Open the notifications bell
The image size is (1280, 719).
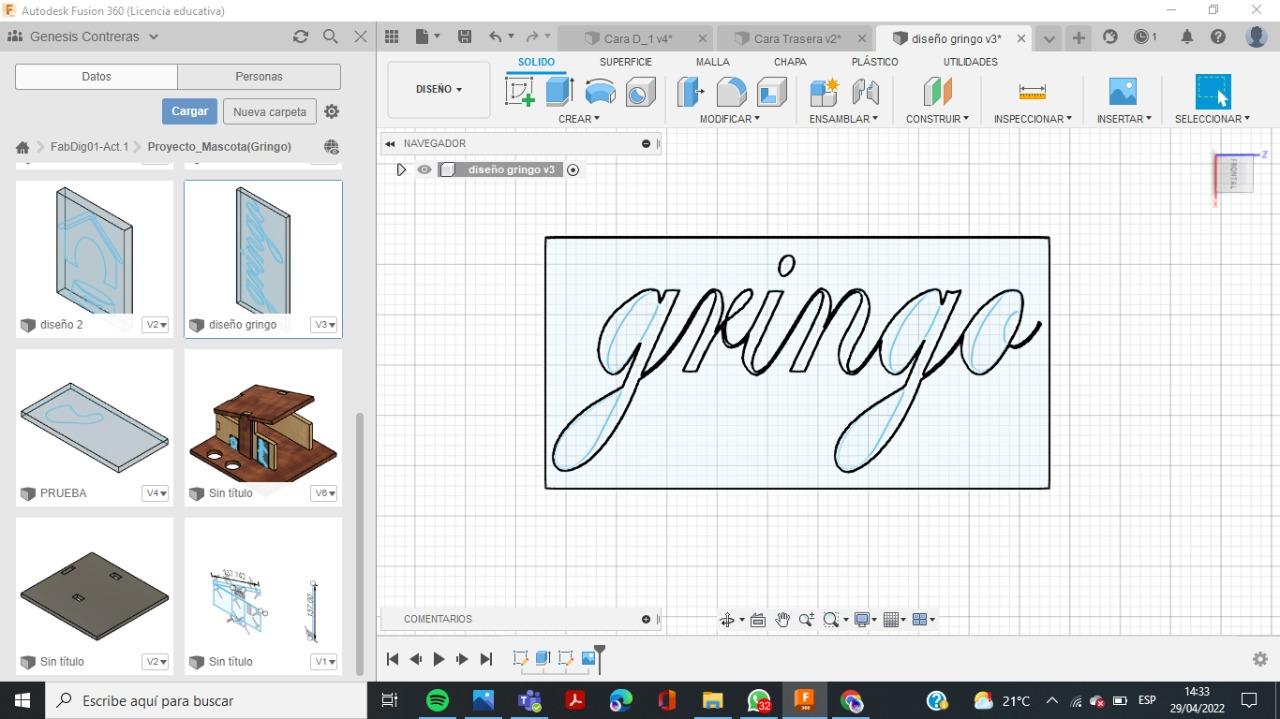click(x=1187, y=37)
